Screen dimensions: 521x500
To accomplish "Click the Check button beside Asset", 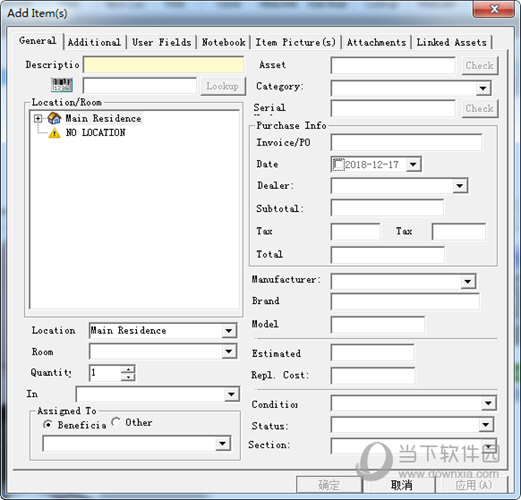I will (x=480, y=65).
